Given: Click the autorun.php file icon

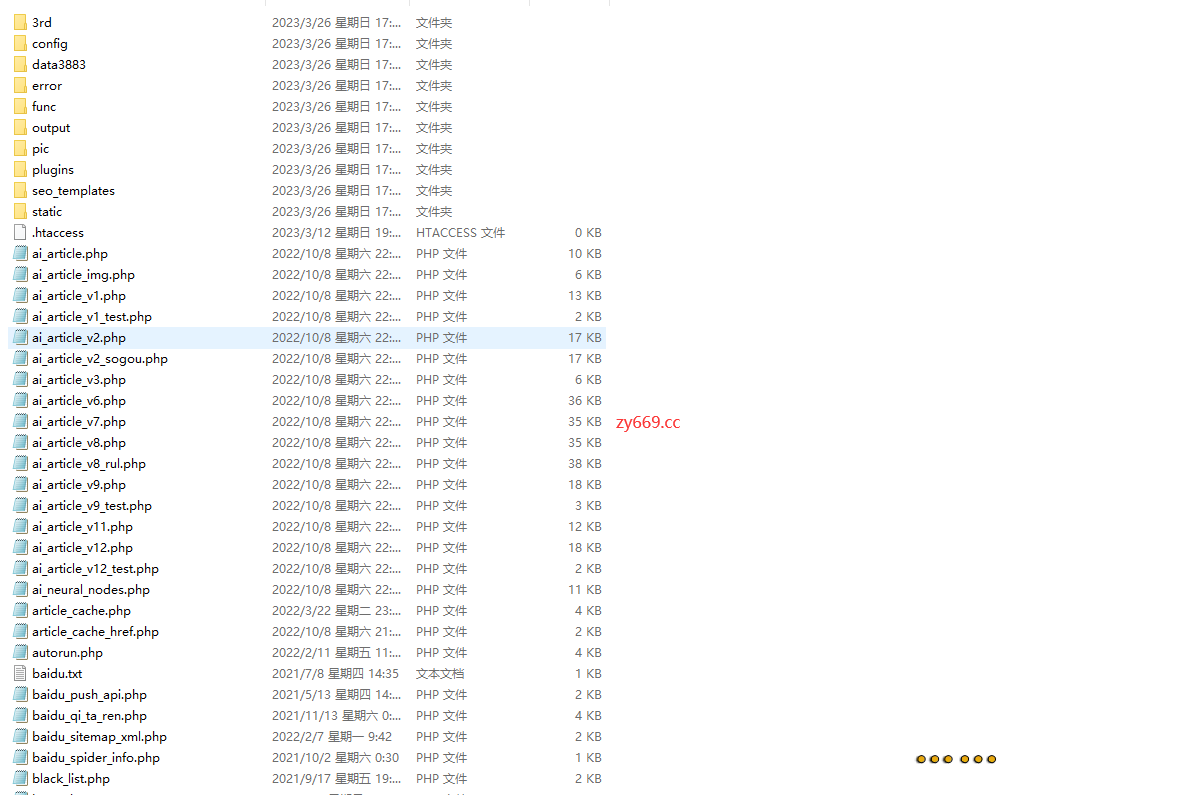Looking at the screenshot, I should [x=21, y=653].
